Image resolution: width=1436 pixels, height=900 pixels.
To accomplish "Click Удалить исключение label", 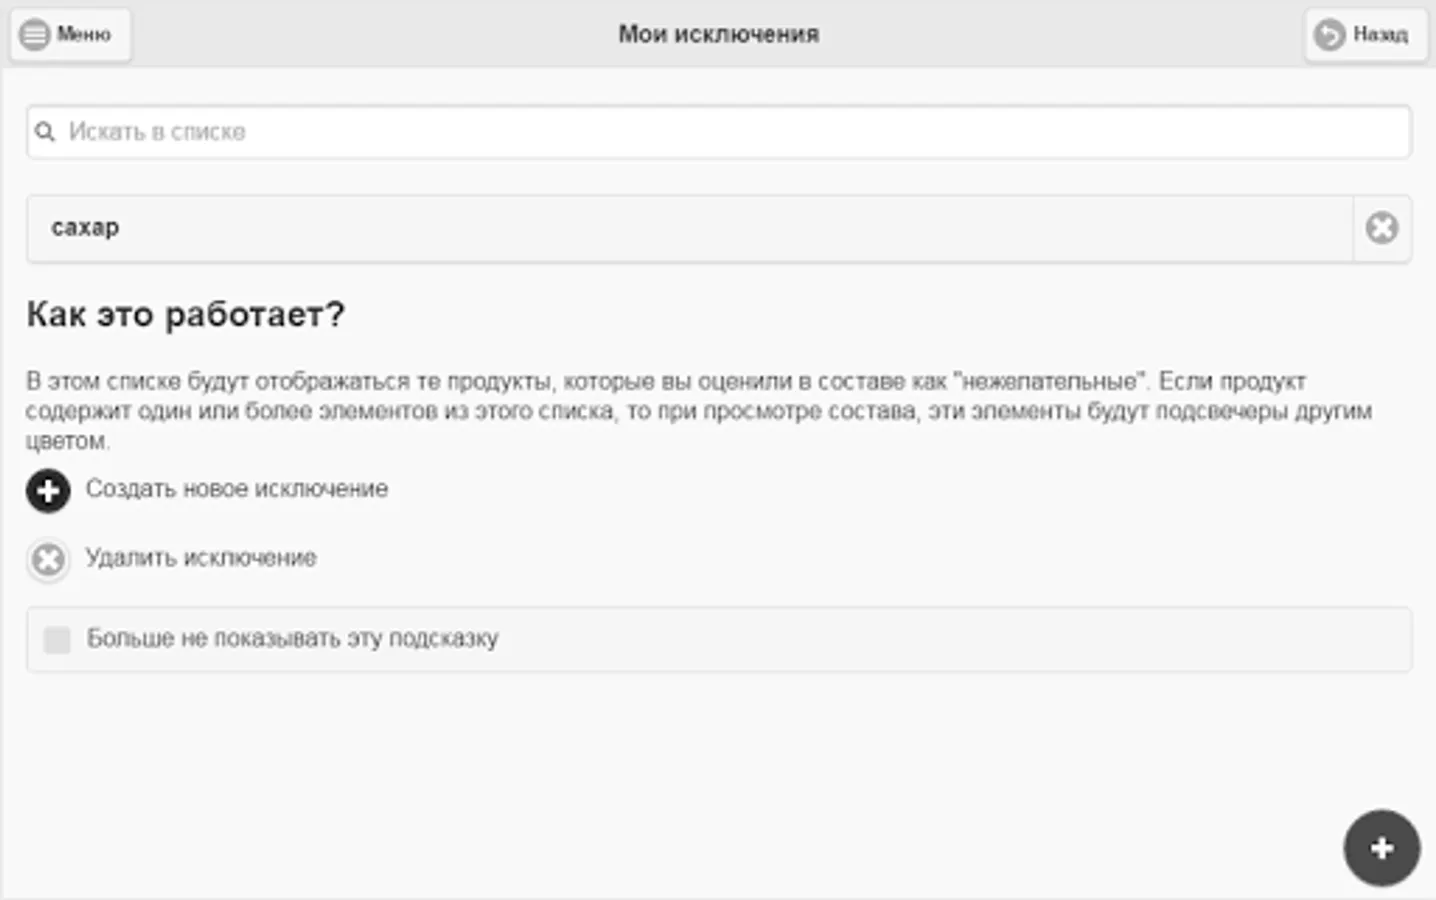I will click(201, 558).
